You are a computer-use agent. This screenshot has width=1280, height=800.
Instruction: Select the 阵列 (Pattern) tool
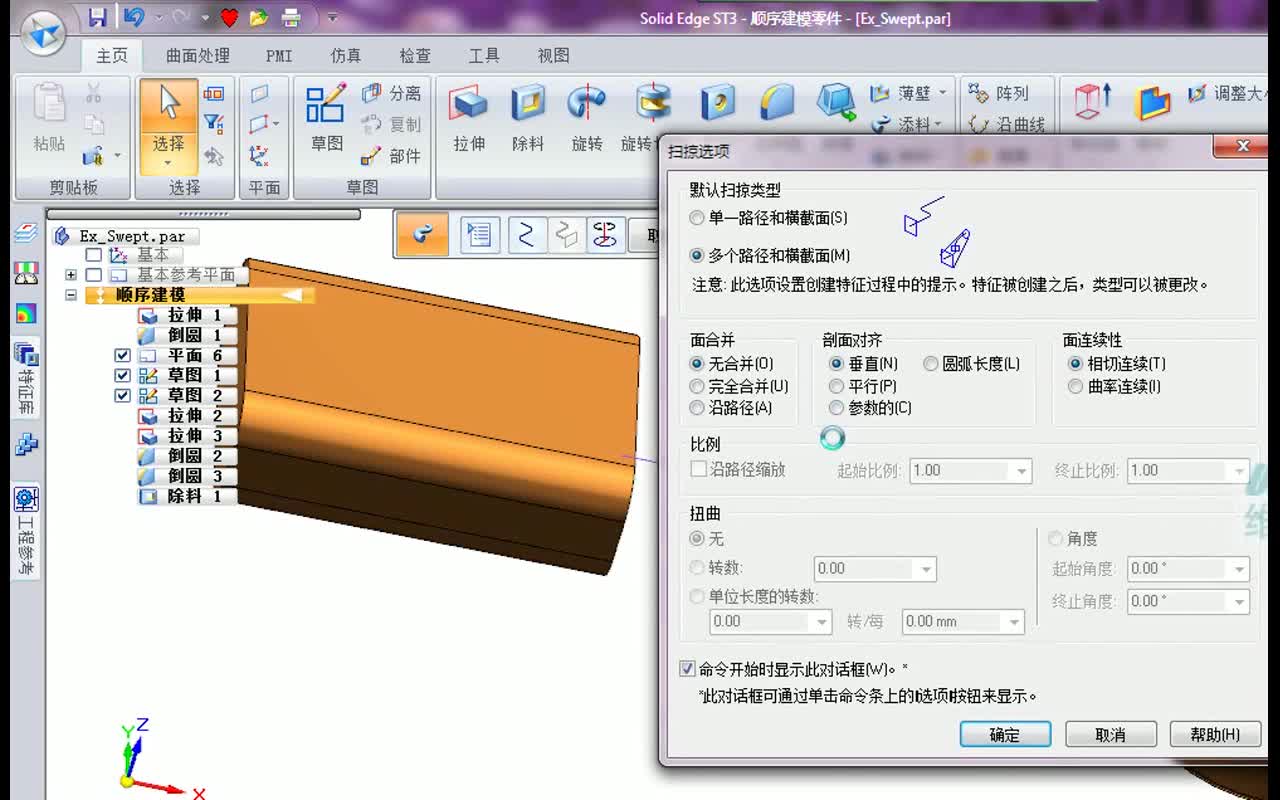pos(1002,92)
